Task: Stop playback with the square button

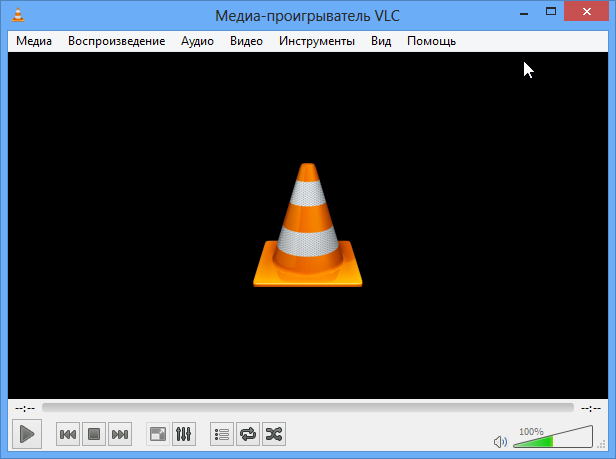Action: (94, 434)
